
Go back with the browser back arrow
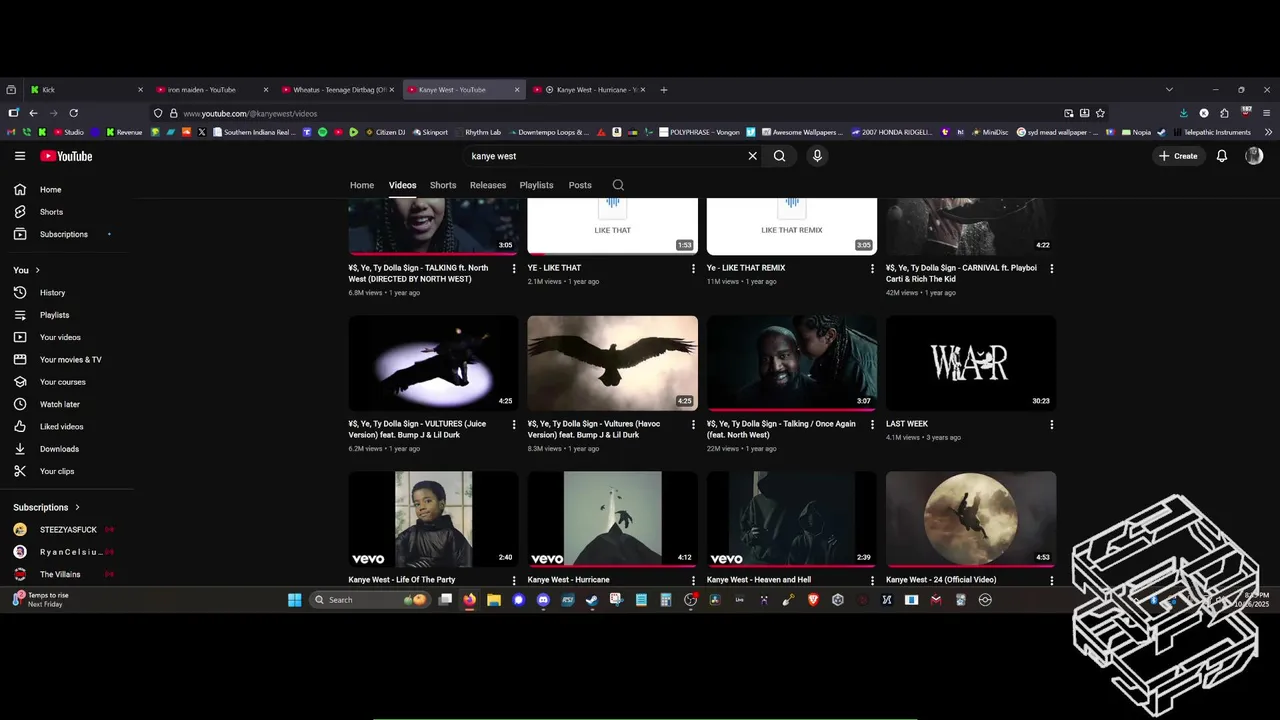coord(33,113)
